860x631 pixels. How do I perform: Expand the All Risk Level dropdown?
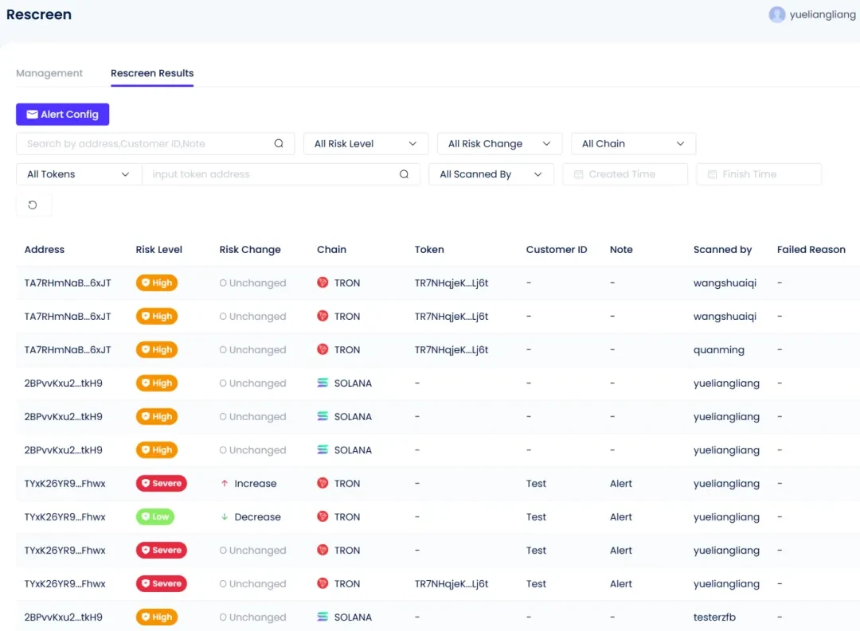pos(365,144)
